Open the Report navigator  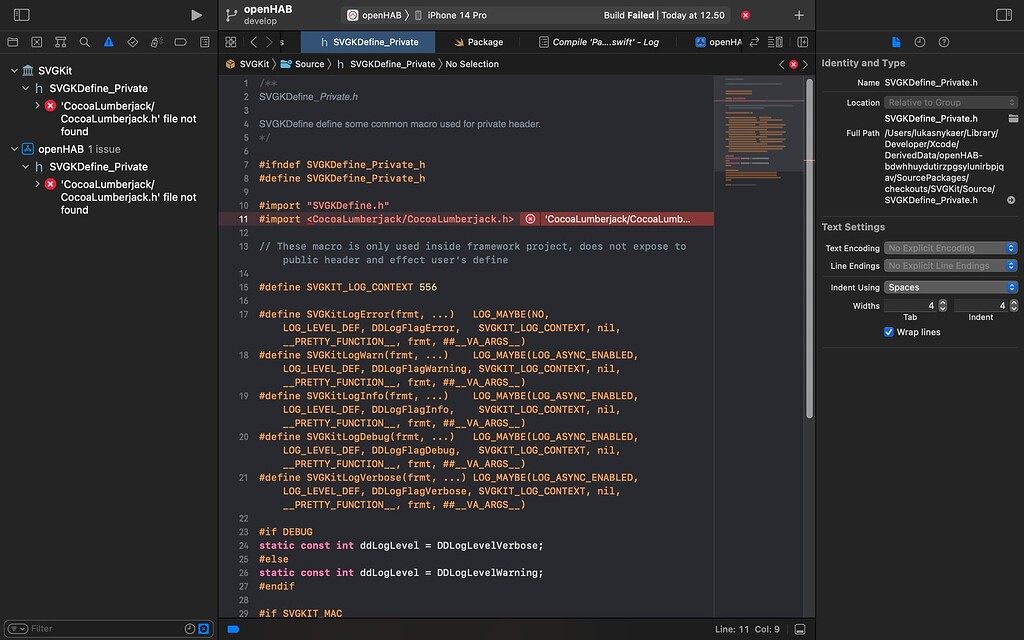click(x=204, y=41)
